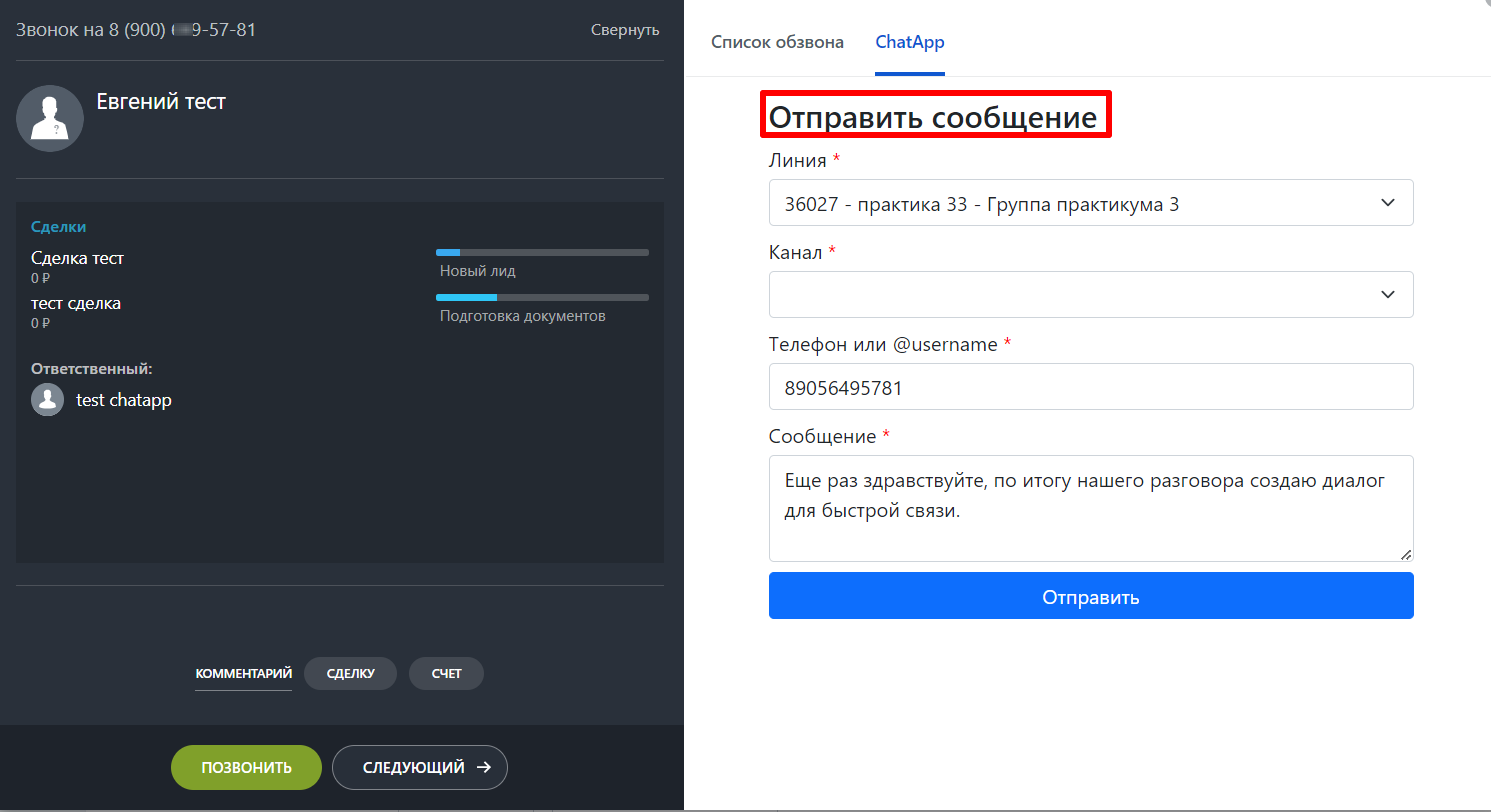The height and width of the screenshot is (812, 1491).
Task: Open the Сделка тест deal
Action: point(78,258)
